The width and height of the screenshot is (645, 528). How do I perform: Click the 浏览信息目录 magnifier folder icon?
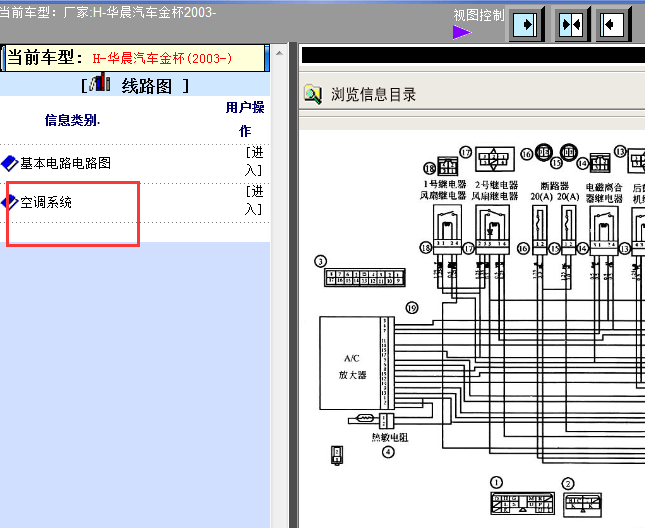click(313, 95)
